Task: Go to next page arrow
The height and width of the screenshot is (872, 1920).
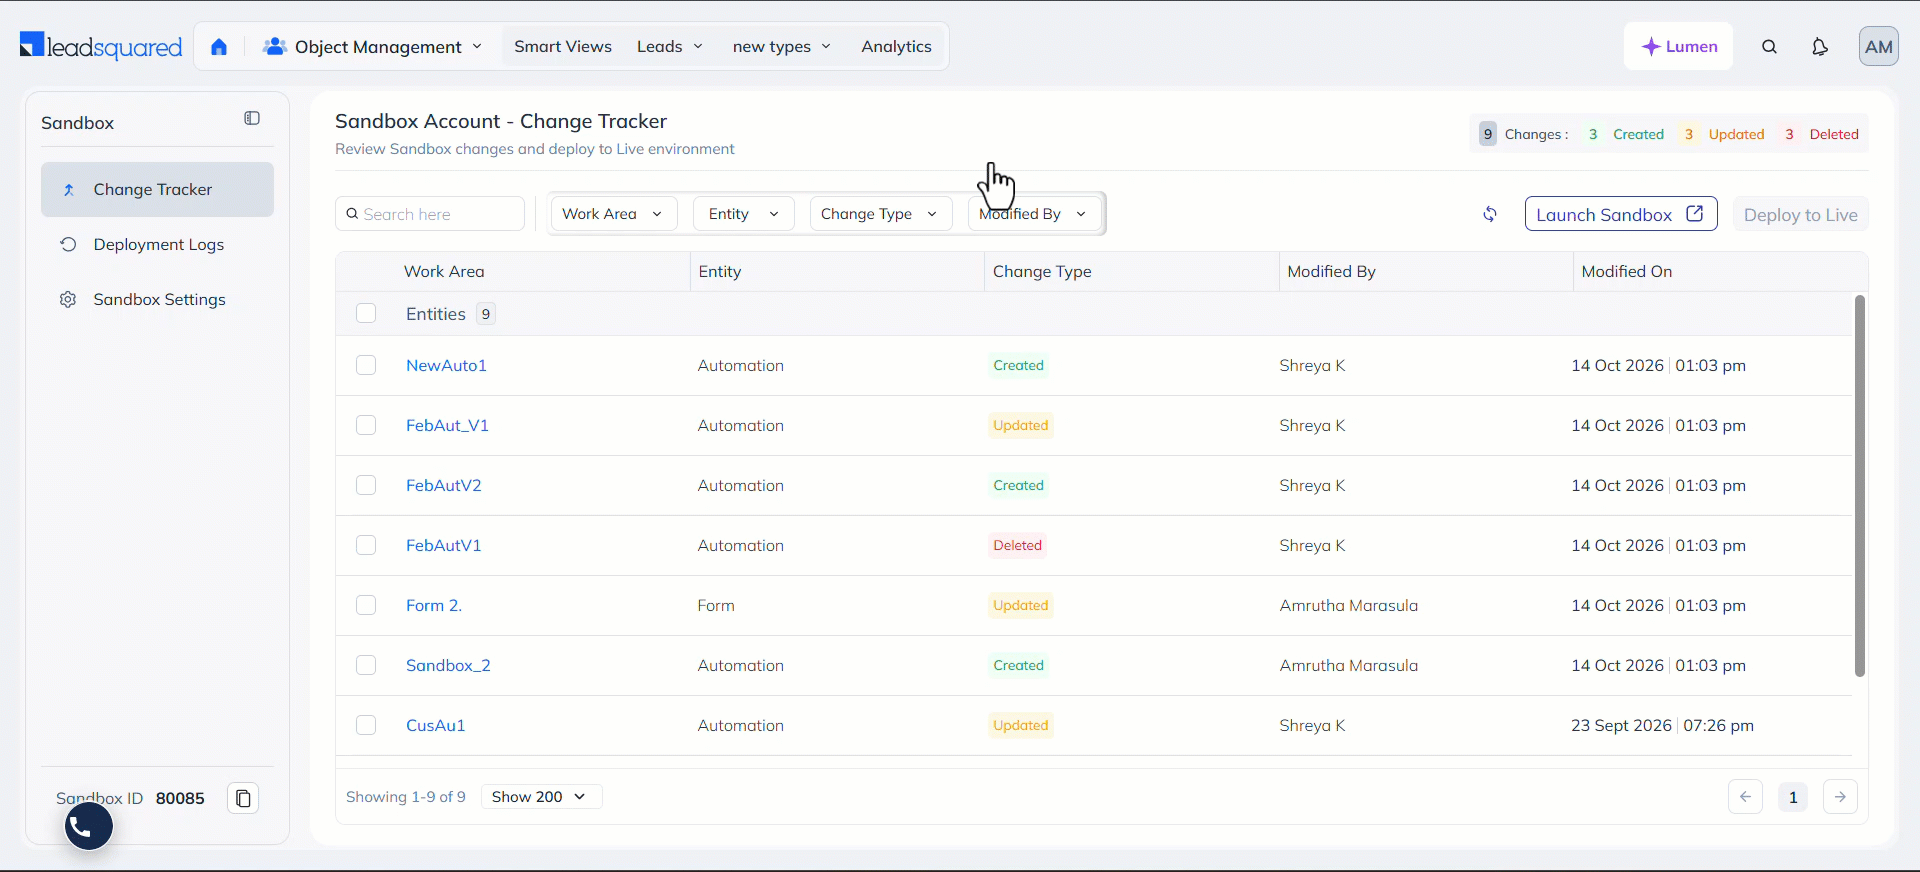Action: (x=1840, y=797)
